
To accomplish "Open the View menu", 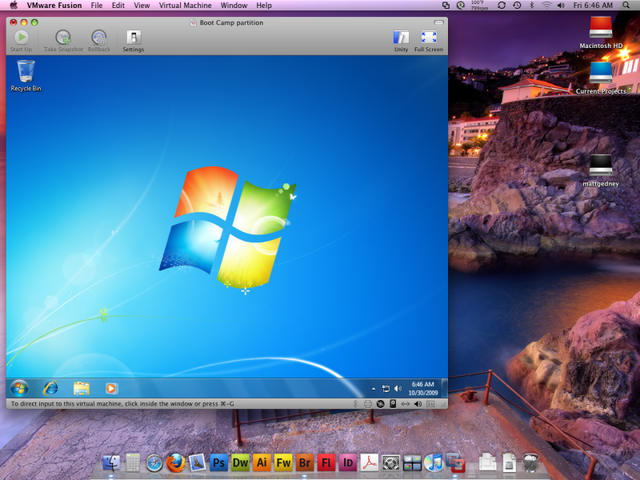I will click(142, 5).
